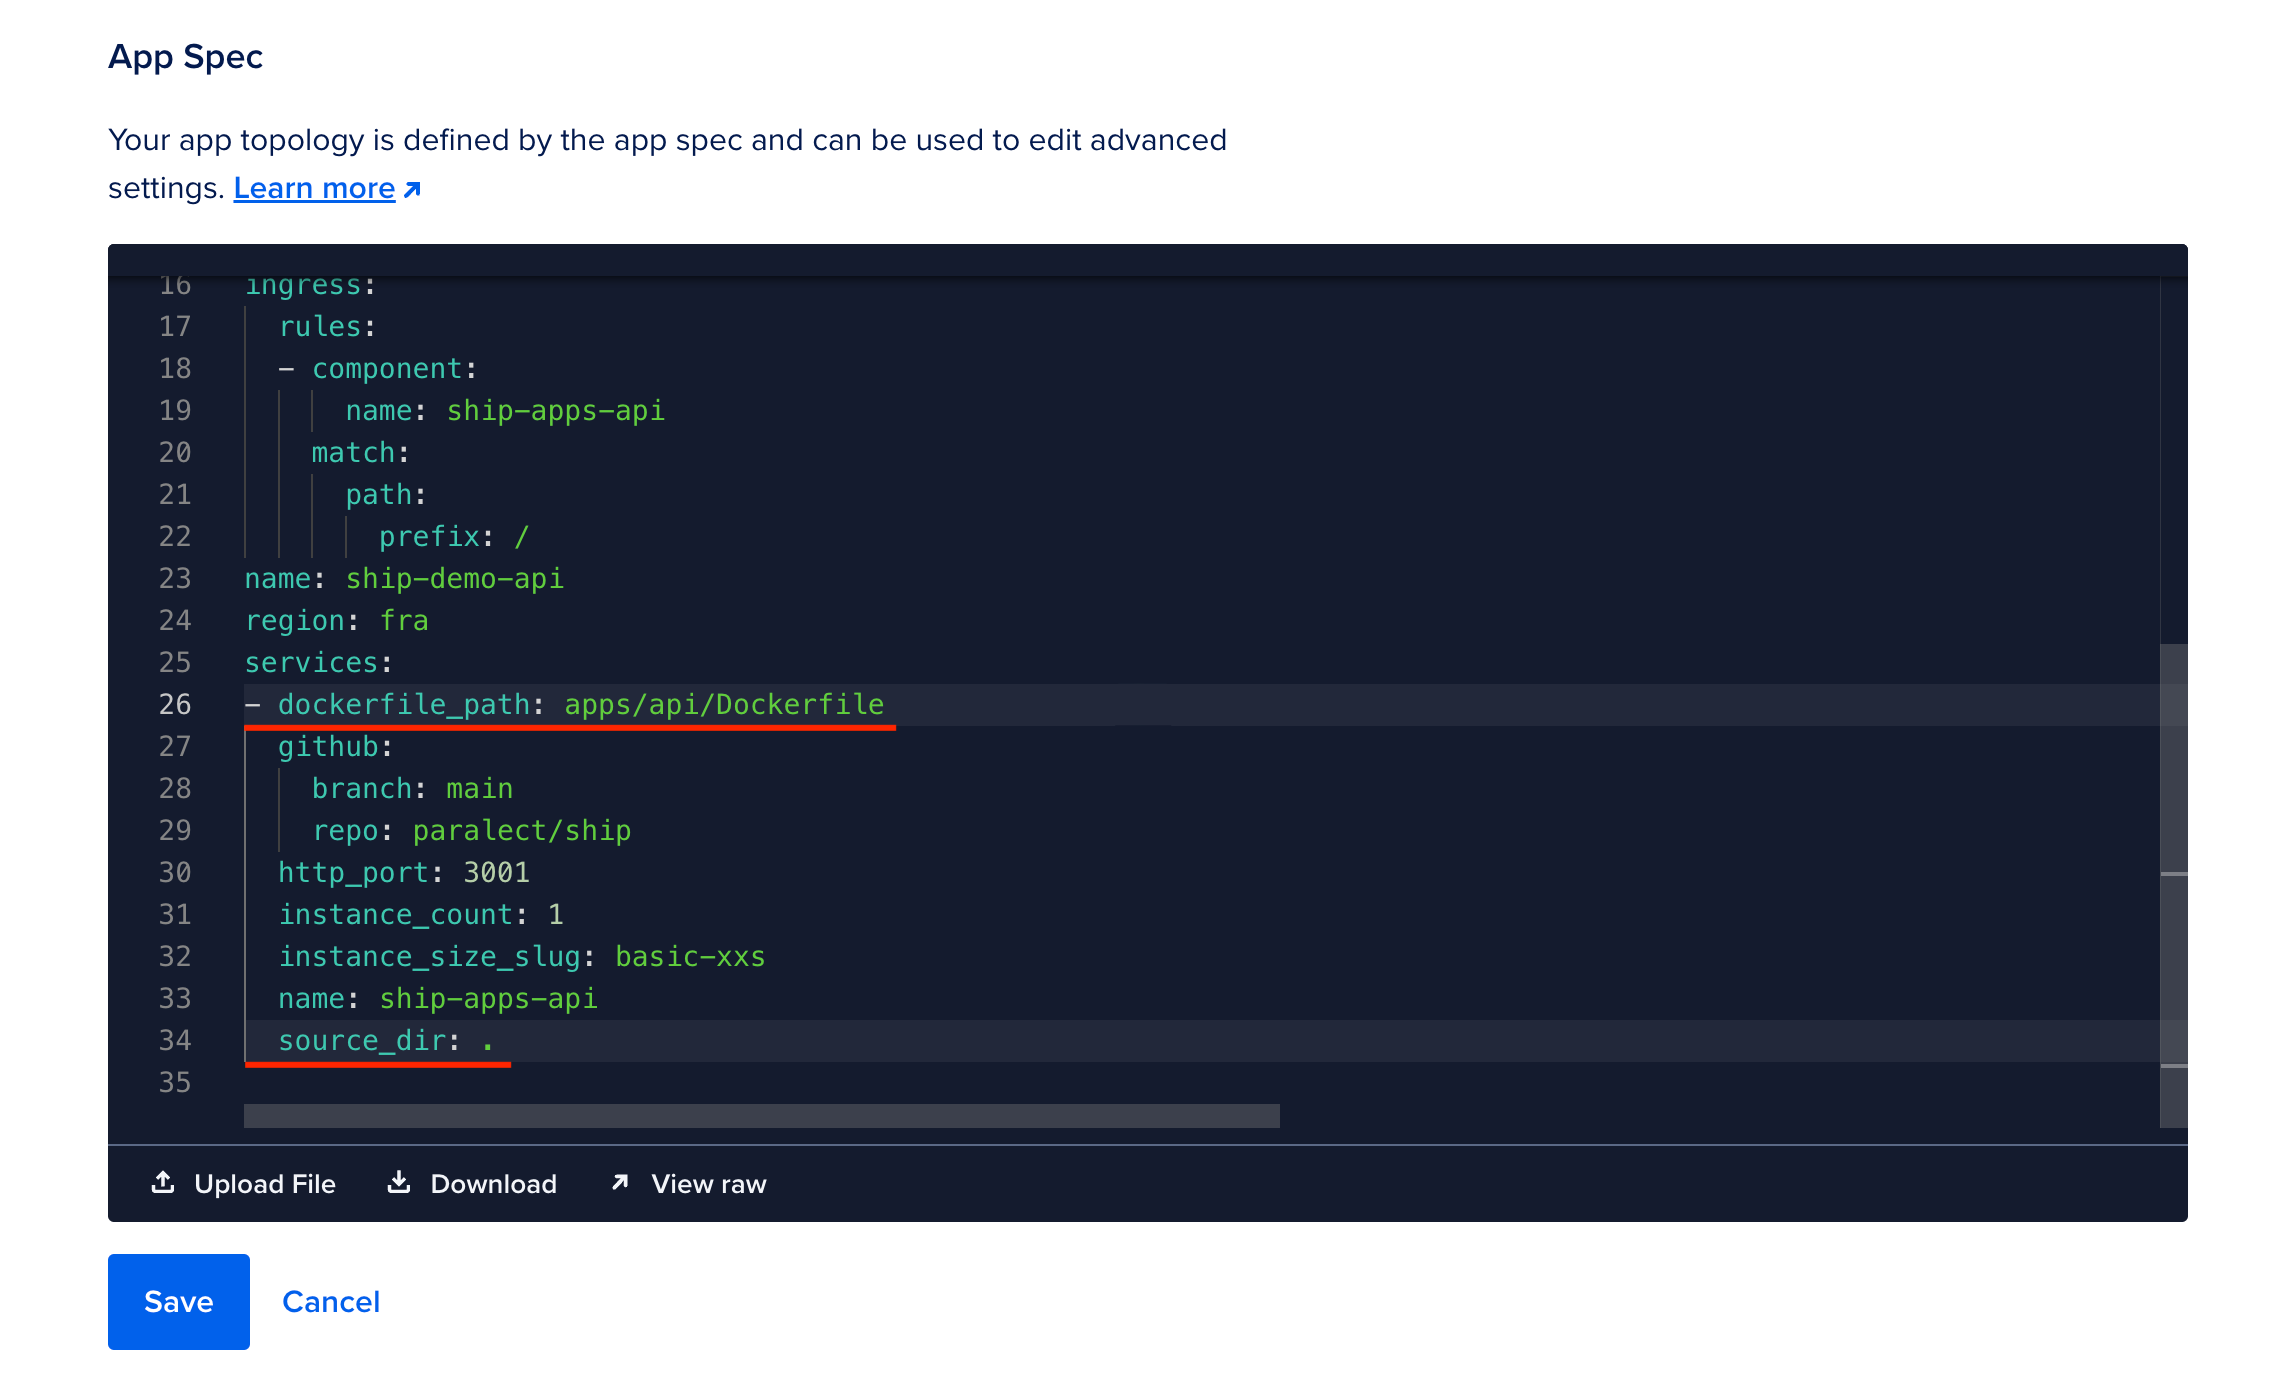Click on region value fra
Screen dimensions: 2296x1378
(404, 621)
